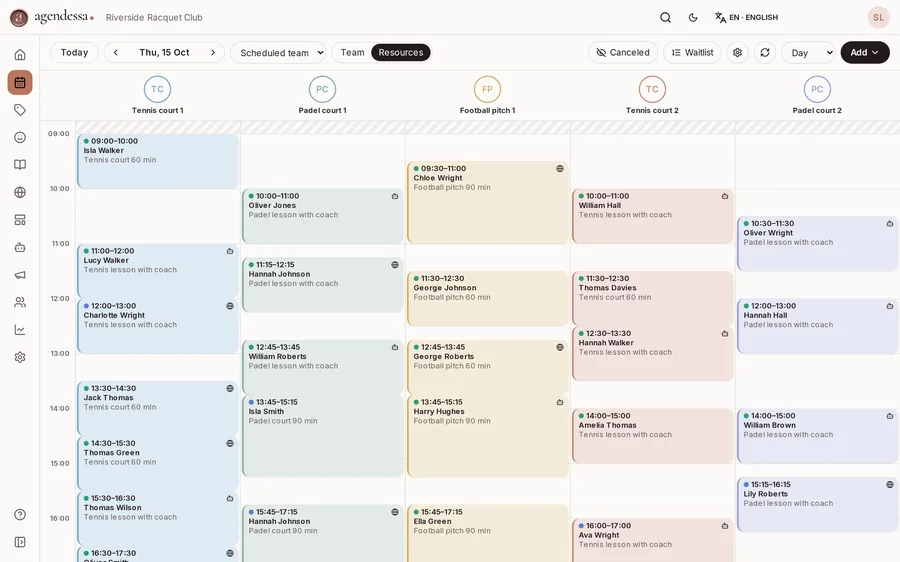The height and width of the screenshot is (562, 900).
Task: Open the SL user avatar menu
Action: 878,17
